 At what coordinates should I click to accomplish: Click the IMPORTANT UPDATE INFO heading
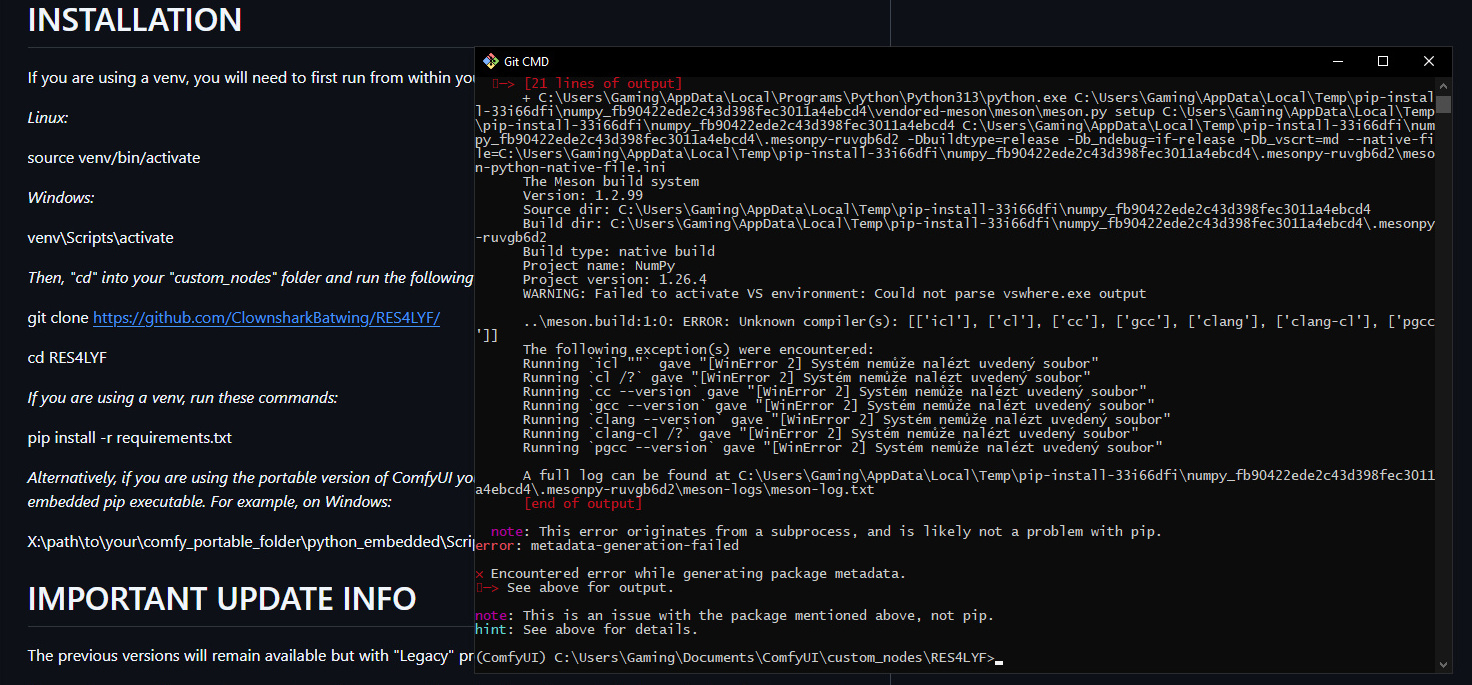click(x=222, y=598)
